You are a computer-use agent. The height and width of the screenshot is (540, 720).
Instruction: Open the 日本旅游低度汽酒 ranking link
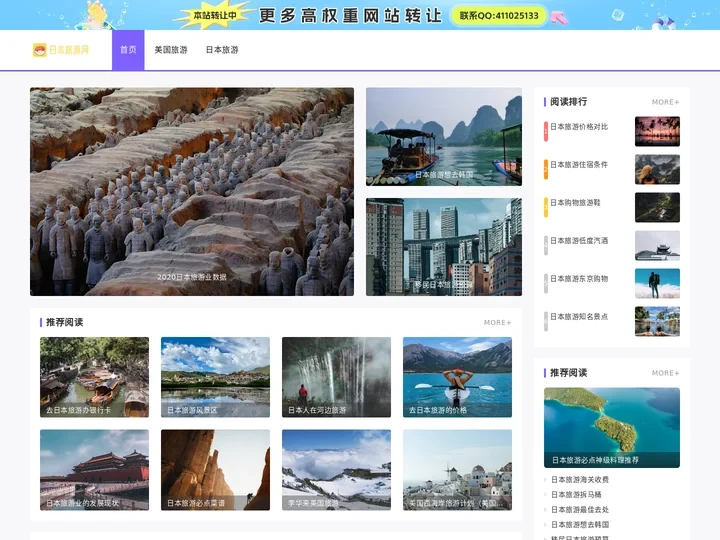[x=579, y=241]
